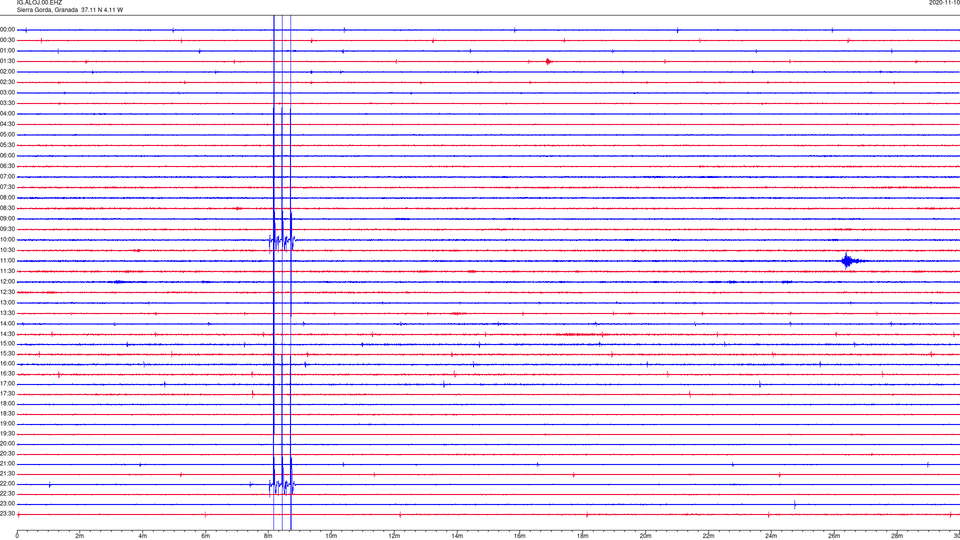Click the station code IG.ALOJ.00.EHZ header
960x540 pixels.
point(39,2)
